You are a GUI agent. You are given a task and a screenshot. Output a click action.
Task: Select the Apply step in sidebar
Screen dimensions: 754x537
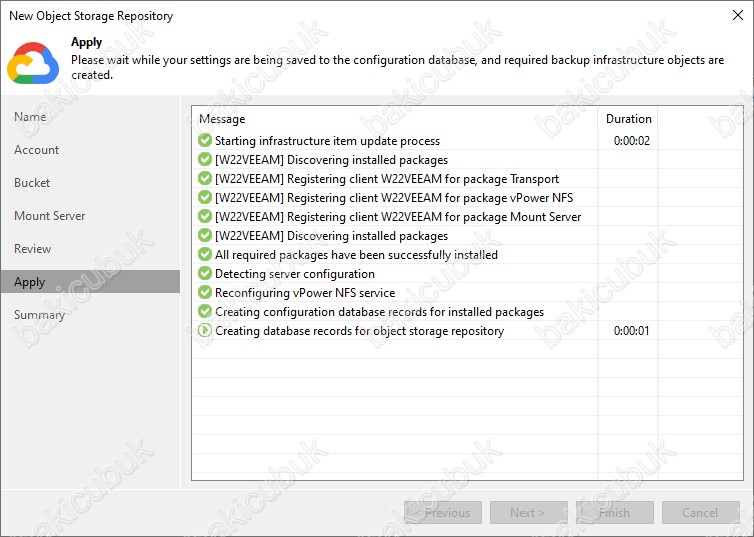coord(90,282)
